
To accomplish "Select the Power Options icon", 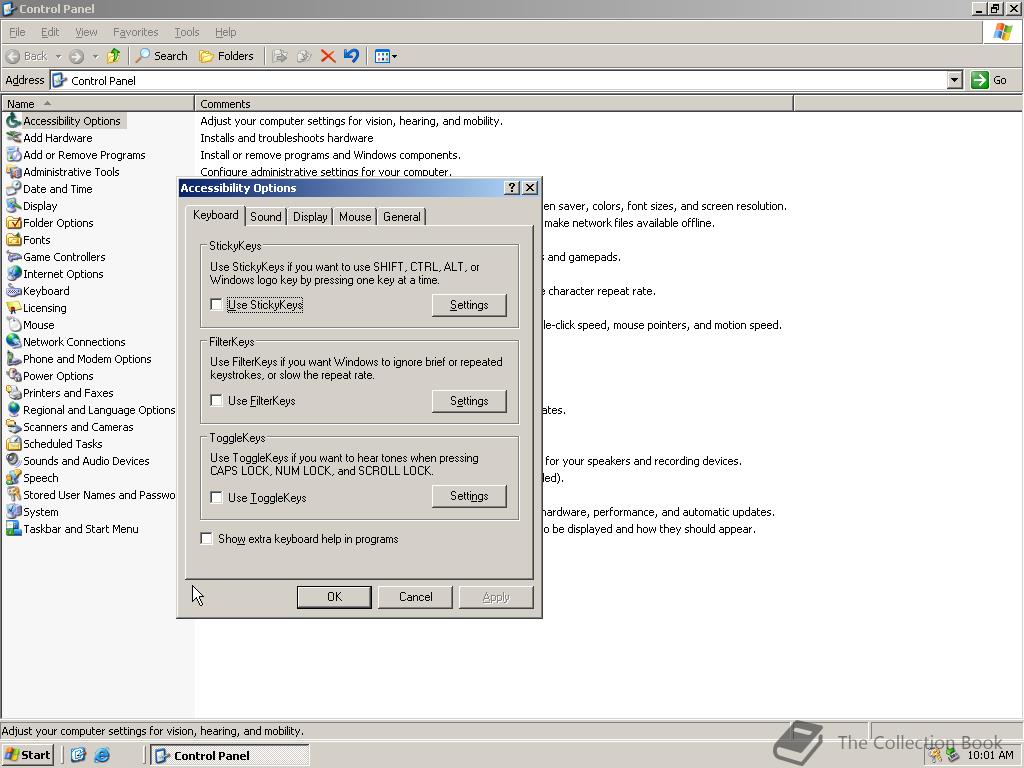I will tap(13, 376).
